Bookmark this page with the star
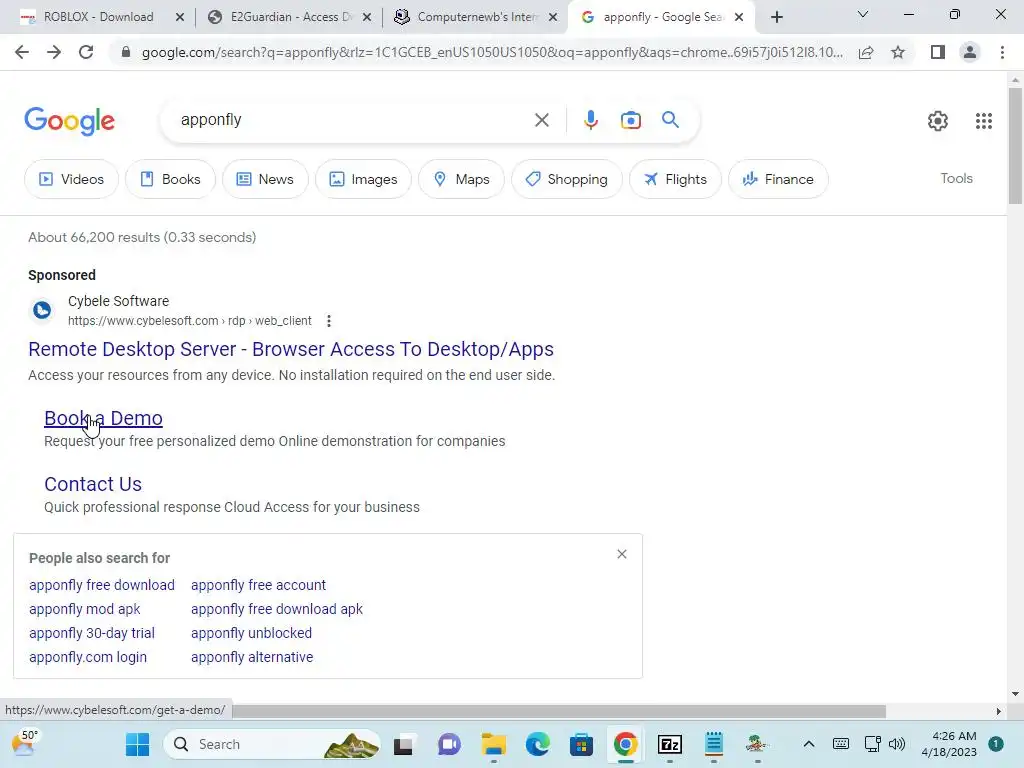 pos(898,52)
